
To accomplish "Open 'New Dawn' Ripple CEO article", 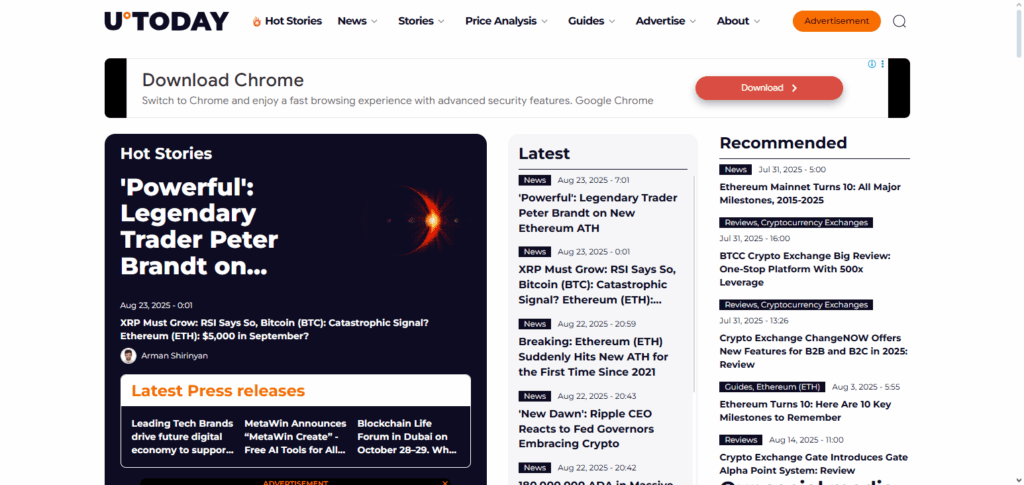I will pyautogui.click(x=586, y=429).
